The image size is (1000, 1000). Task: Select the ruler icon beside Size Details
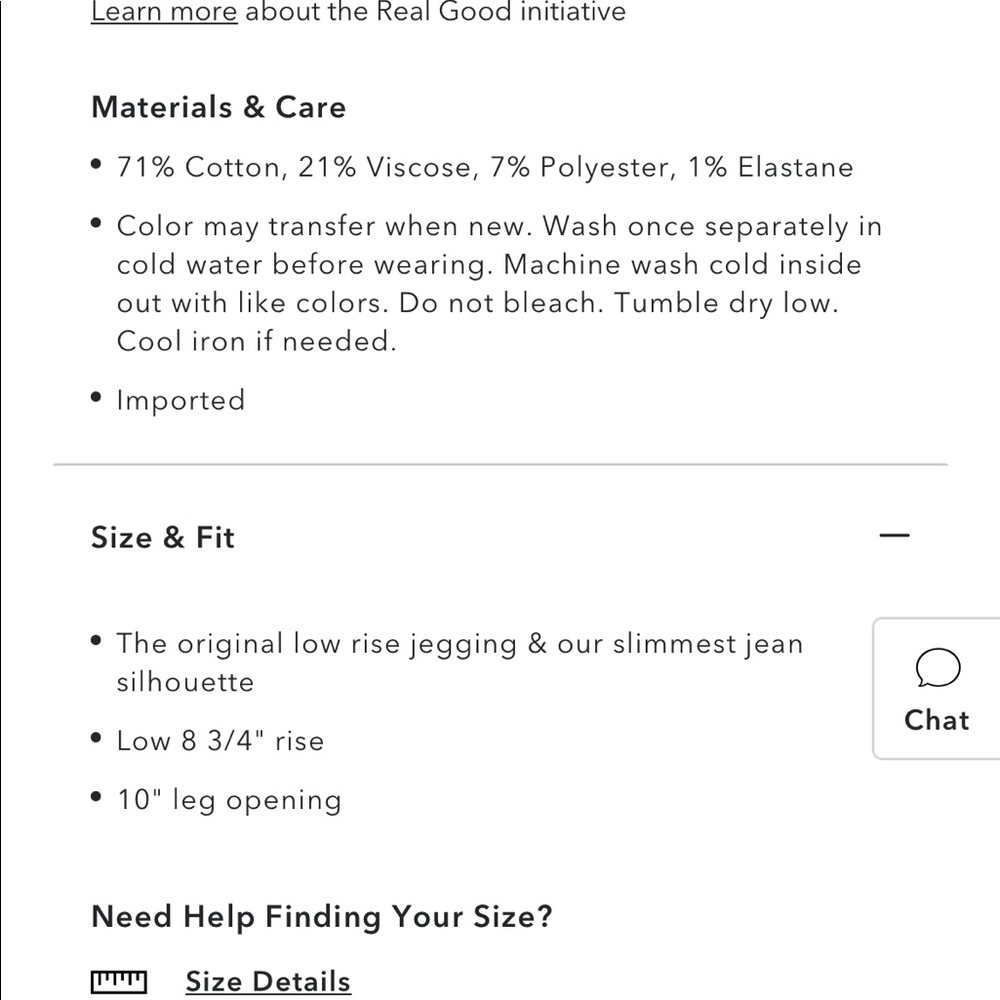119,981
